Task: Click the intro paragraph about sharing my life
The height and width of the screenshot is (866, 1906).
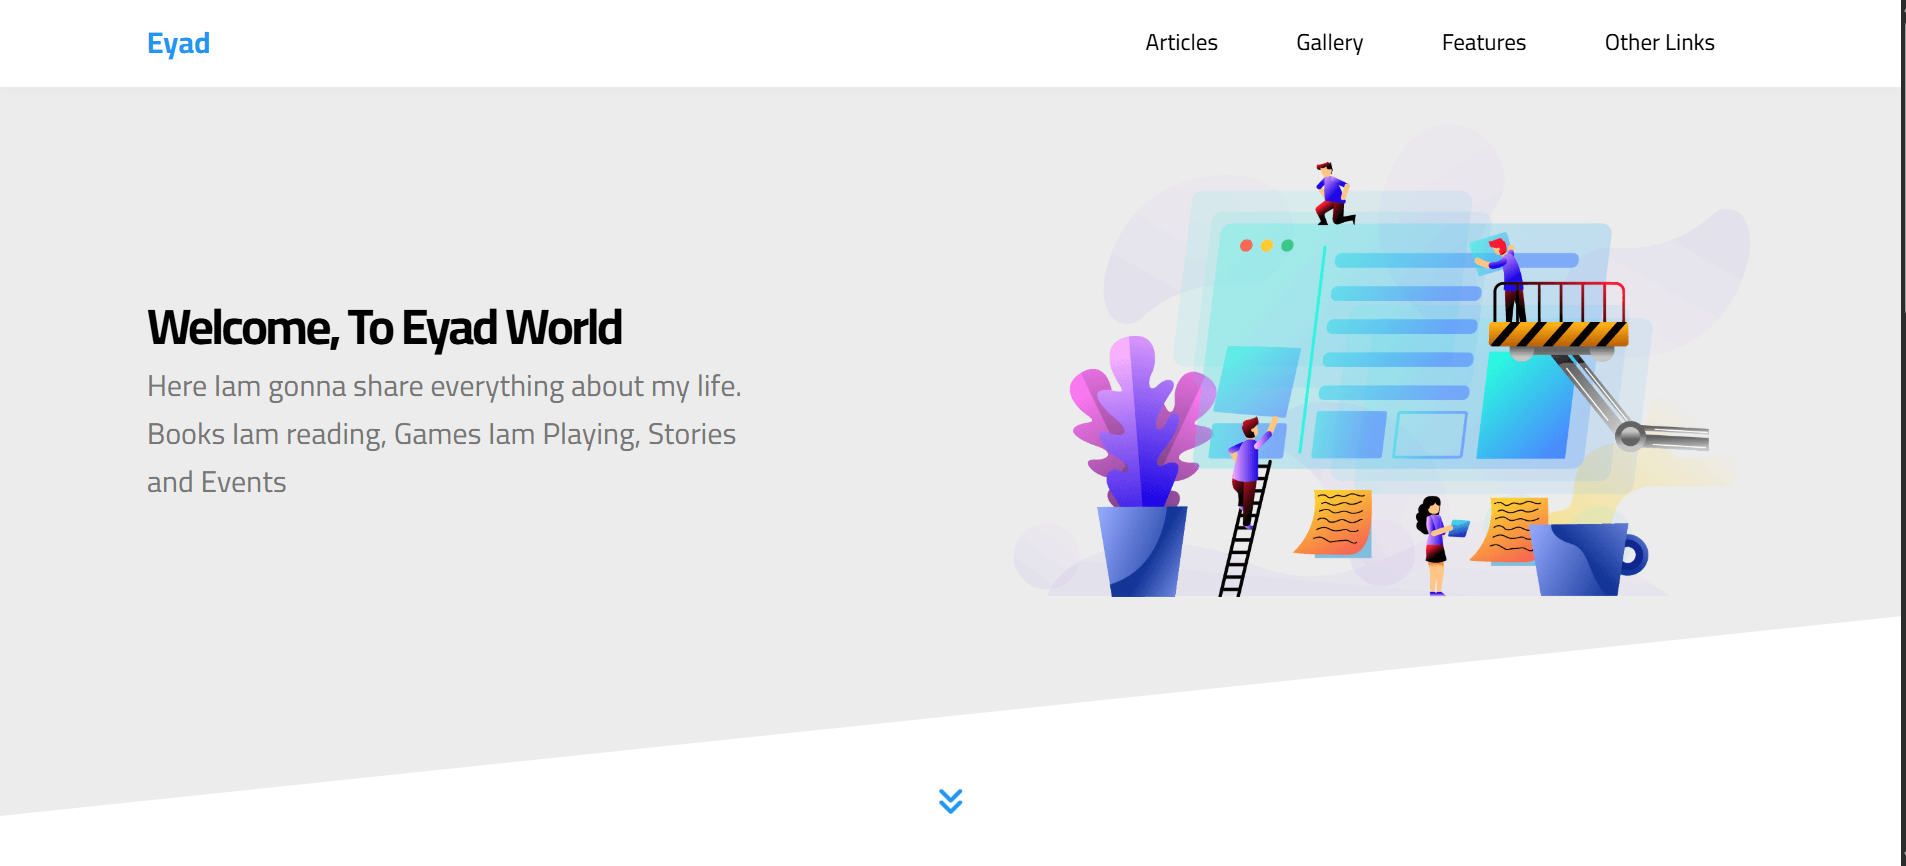Action: click(x=444, y=434)
